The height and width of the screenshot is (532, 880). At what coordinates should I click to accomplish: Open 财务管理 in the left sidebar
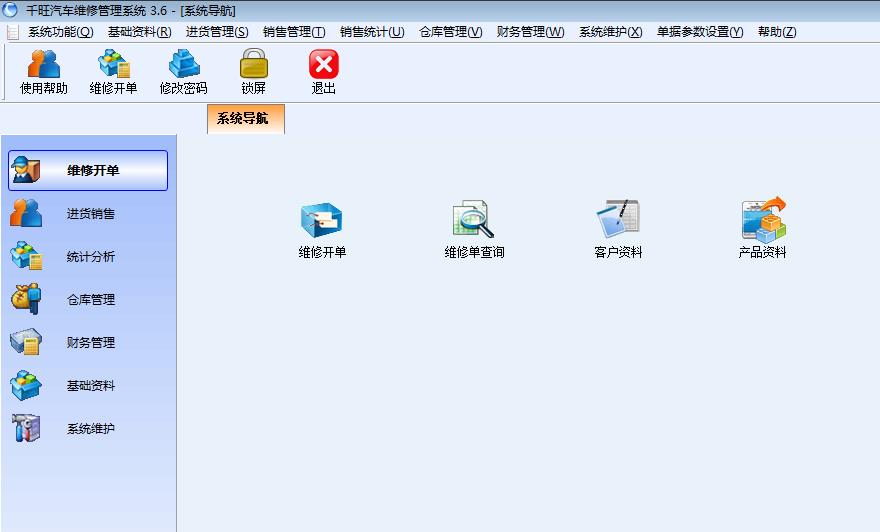(88, 342)
